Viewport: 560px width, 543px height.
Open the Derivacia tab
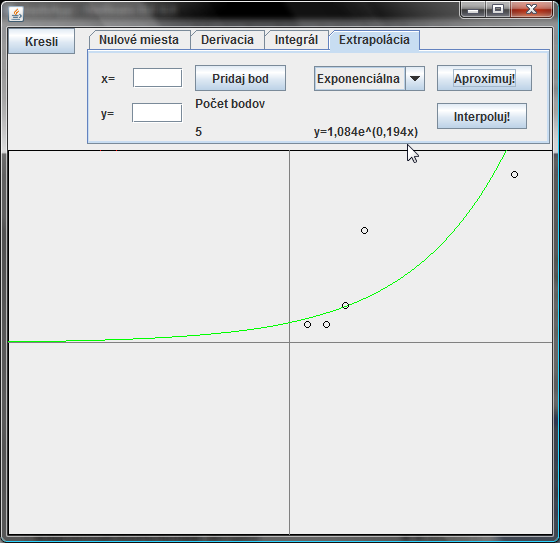tap(228, 40)
